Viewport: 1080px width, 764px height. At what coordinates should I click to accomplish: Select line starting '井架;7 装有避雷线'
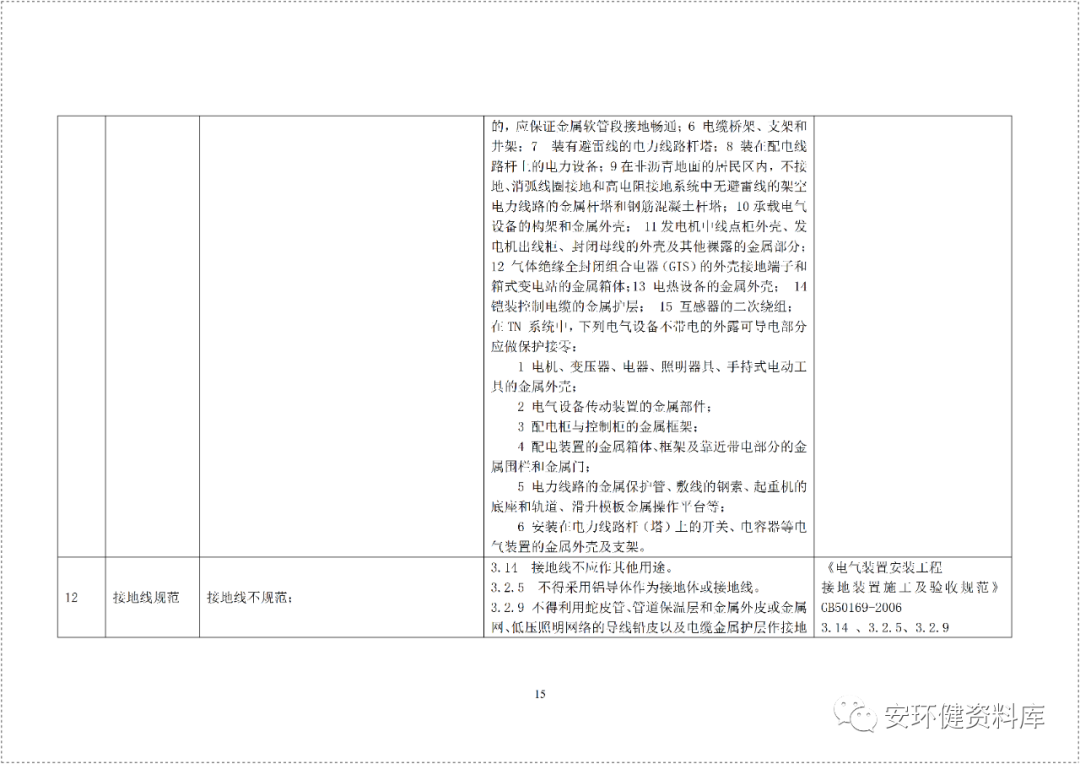click(x=649, y=147)
